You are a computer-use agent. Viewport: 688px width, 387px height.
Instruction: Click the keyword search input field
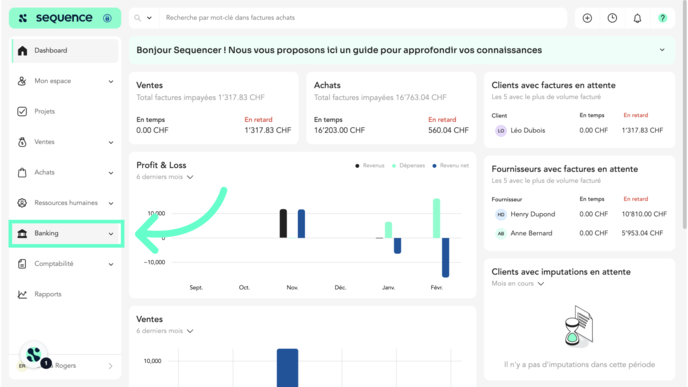point(363,18)
